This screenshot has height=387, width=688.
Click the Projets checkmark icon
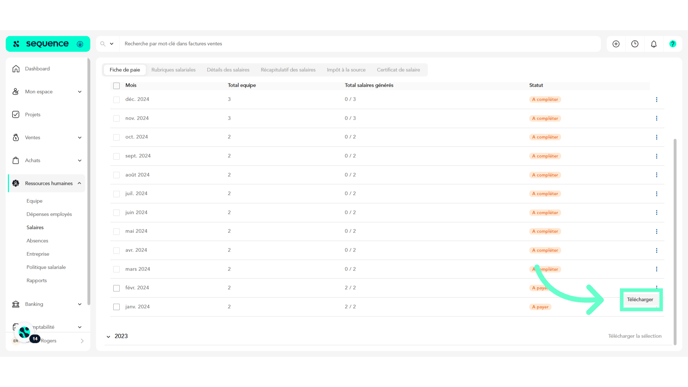(16, 115)
